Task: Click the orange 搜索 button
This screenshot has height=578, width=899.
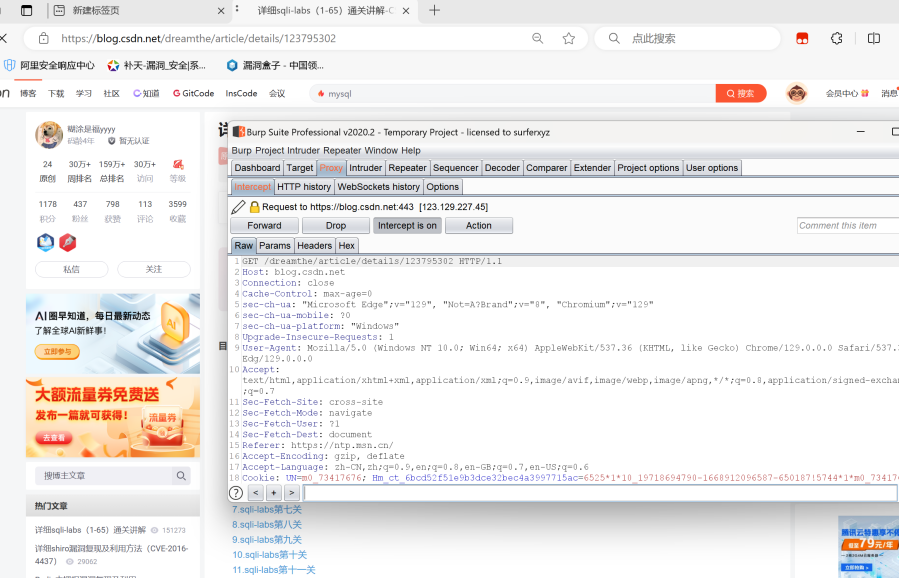Action: [x=741, y=93]
